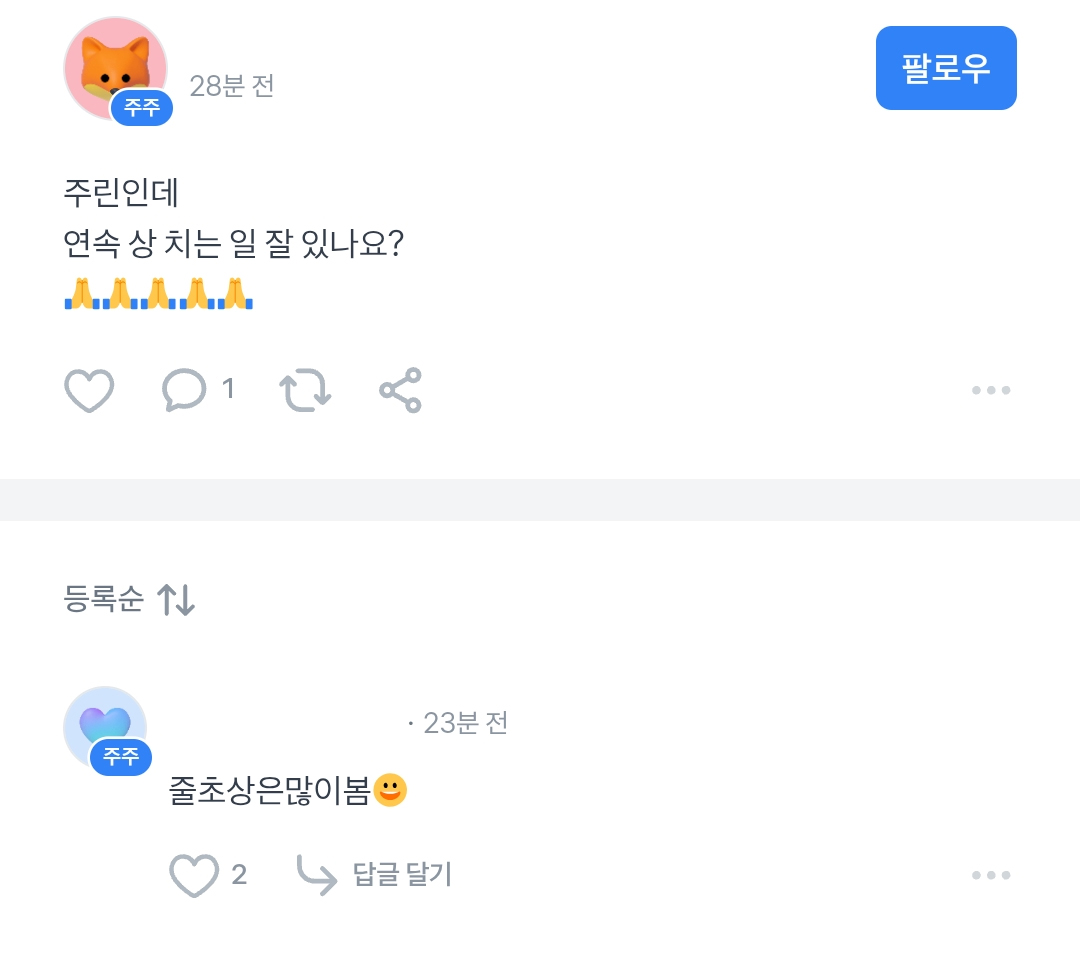Open comments via speech bubble icon
1080x959 pixels.
pyautogui.click(x=184, y=390)
